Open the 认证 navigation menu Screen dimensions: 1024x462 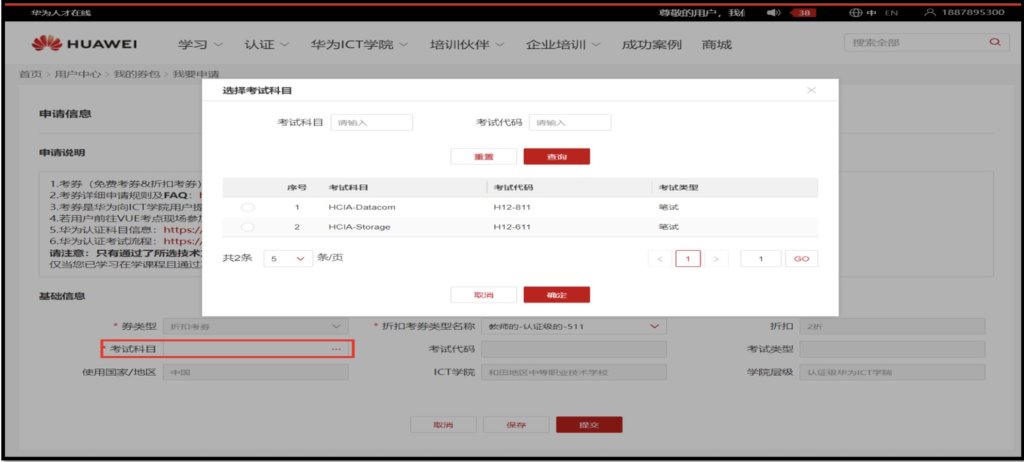pos(267,45)
